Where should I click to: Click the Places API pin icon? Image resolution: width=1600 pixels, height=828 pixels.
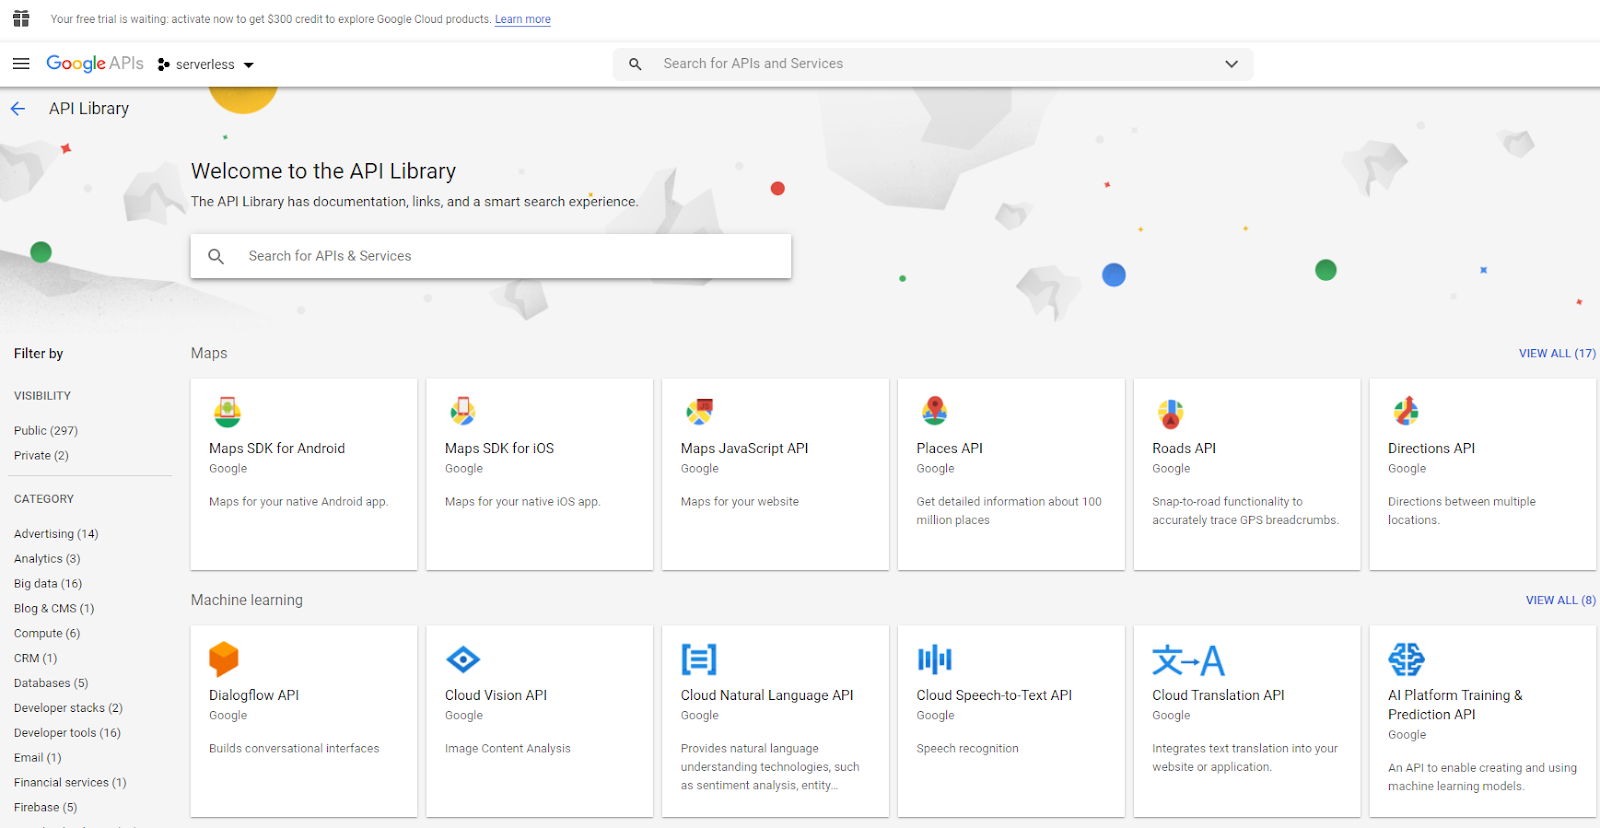pyautogui.click(x=935, y=411)
